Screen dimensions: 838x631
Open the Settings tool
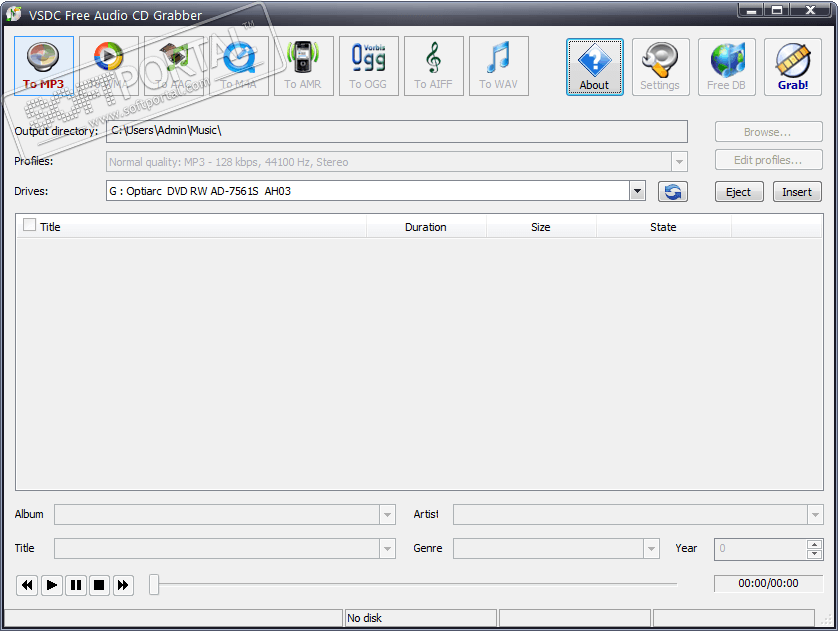(661, 67)
